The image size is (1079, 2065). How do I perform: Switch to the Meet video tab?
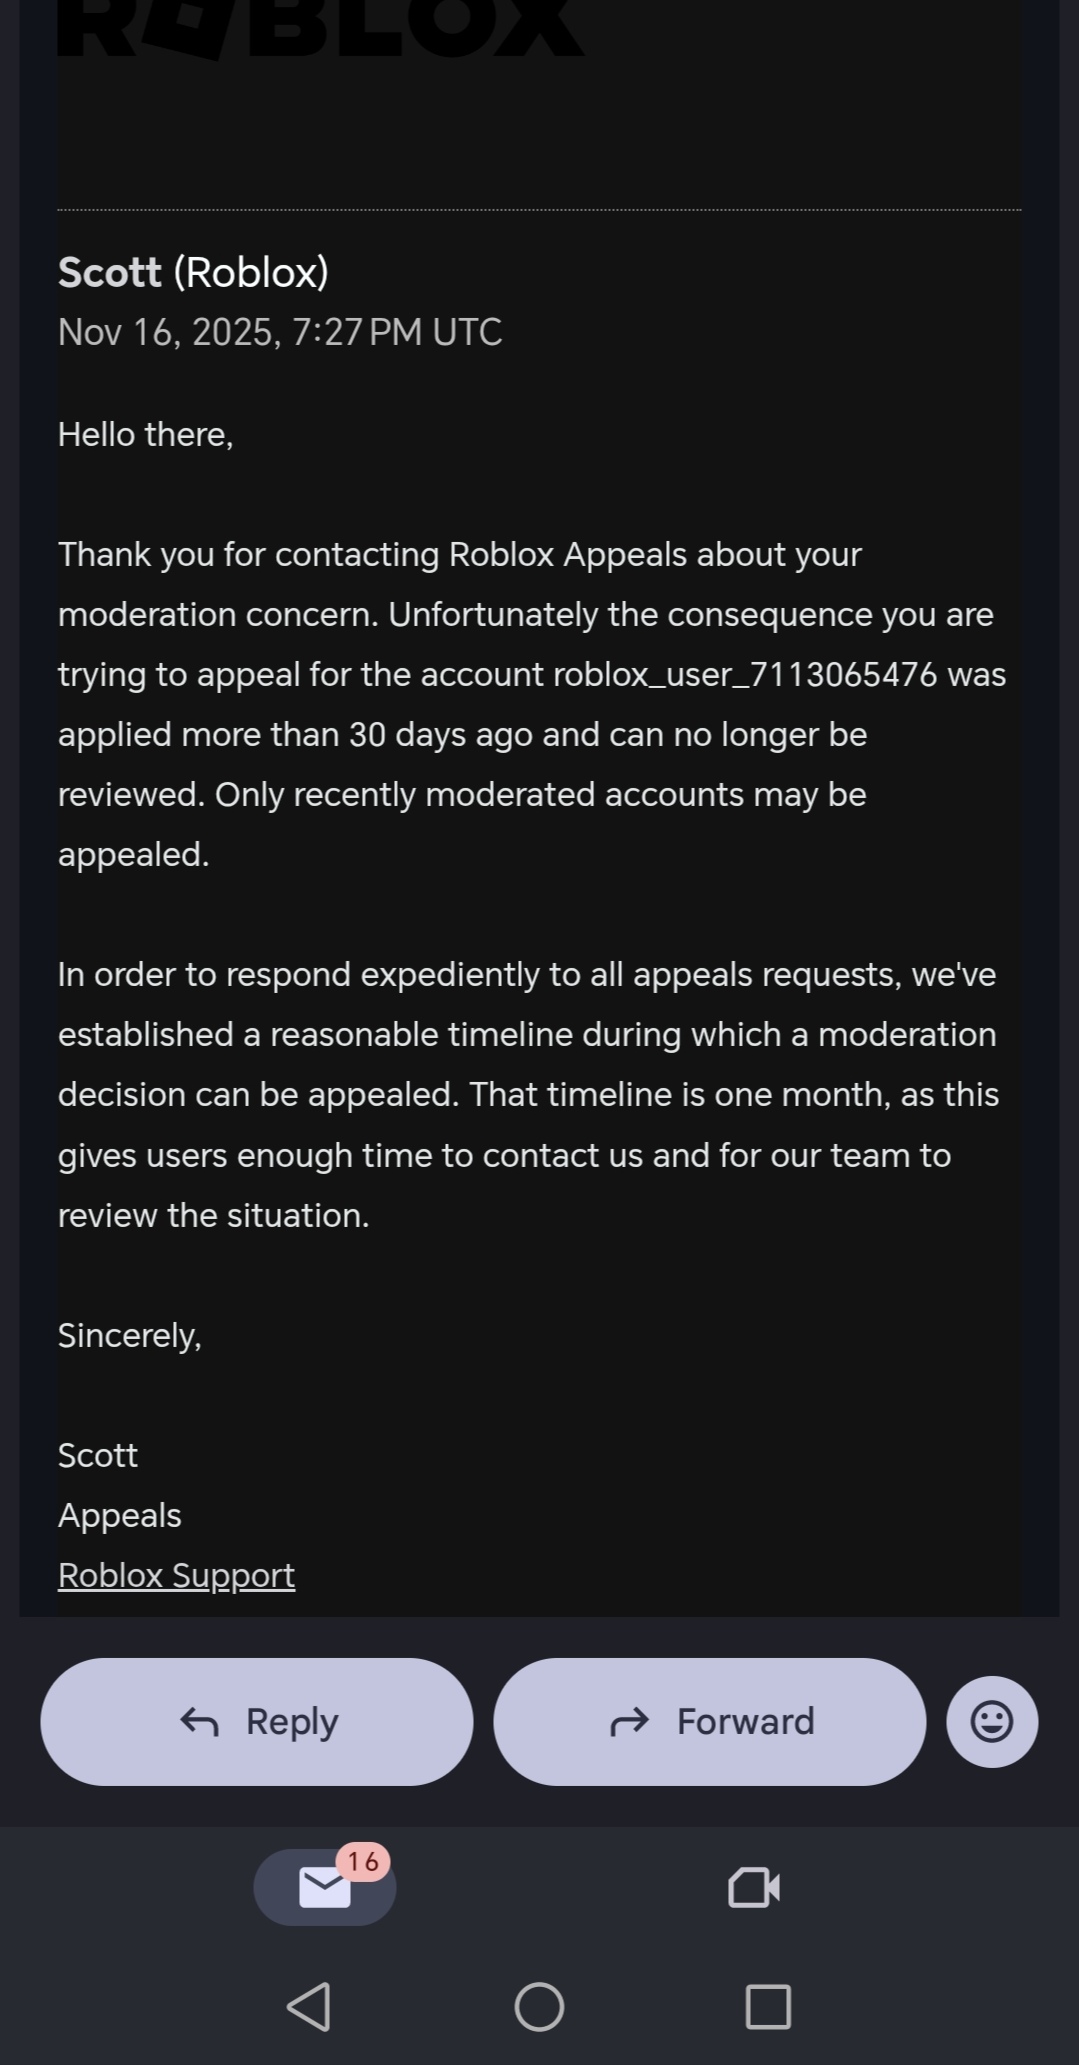tap(753, 1887)
